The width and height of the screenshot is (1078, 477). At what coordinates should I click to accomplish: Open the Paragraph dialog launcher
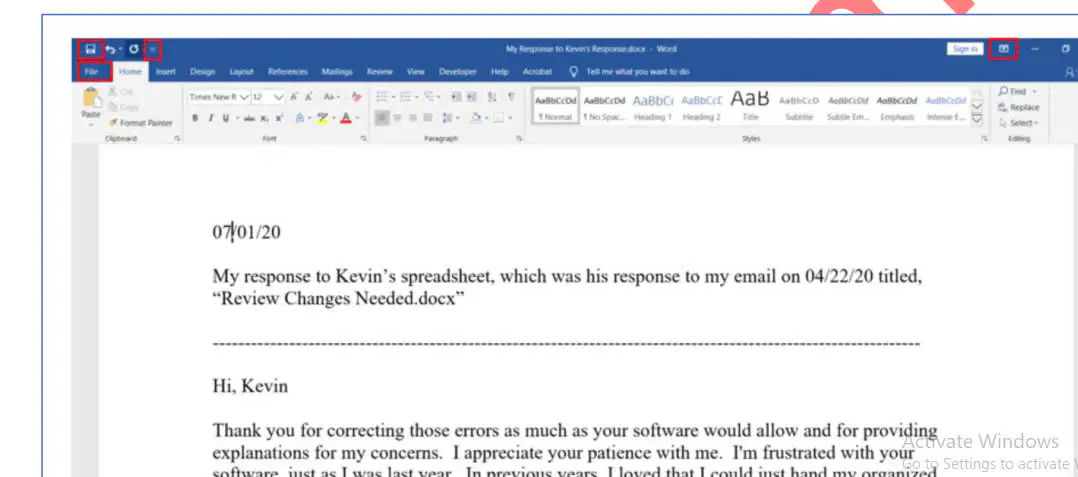[519, 139]
